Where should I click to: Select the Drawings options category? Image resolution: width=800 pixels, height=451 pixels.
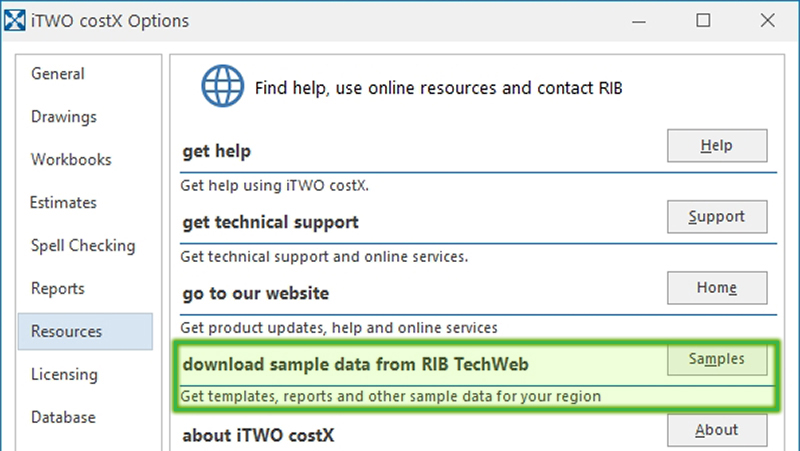64,117
